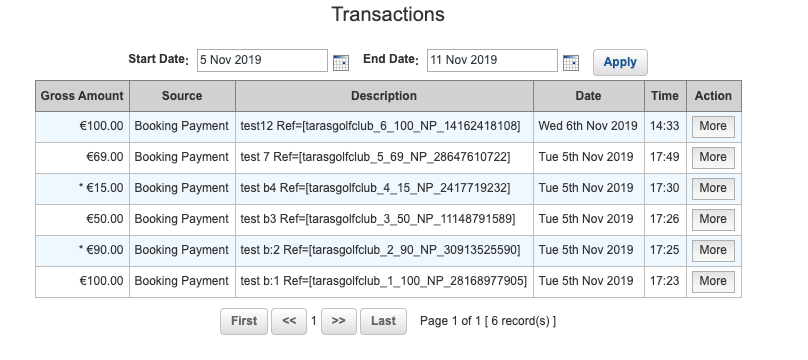Click the 17:30 time cell
The height and width of the screenshot is (360, 808).
[665, 188]
